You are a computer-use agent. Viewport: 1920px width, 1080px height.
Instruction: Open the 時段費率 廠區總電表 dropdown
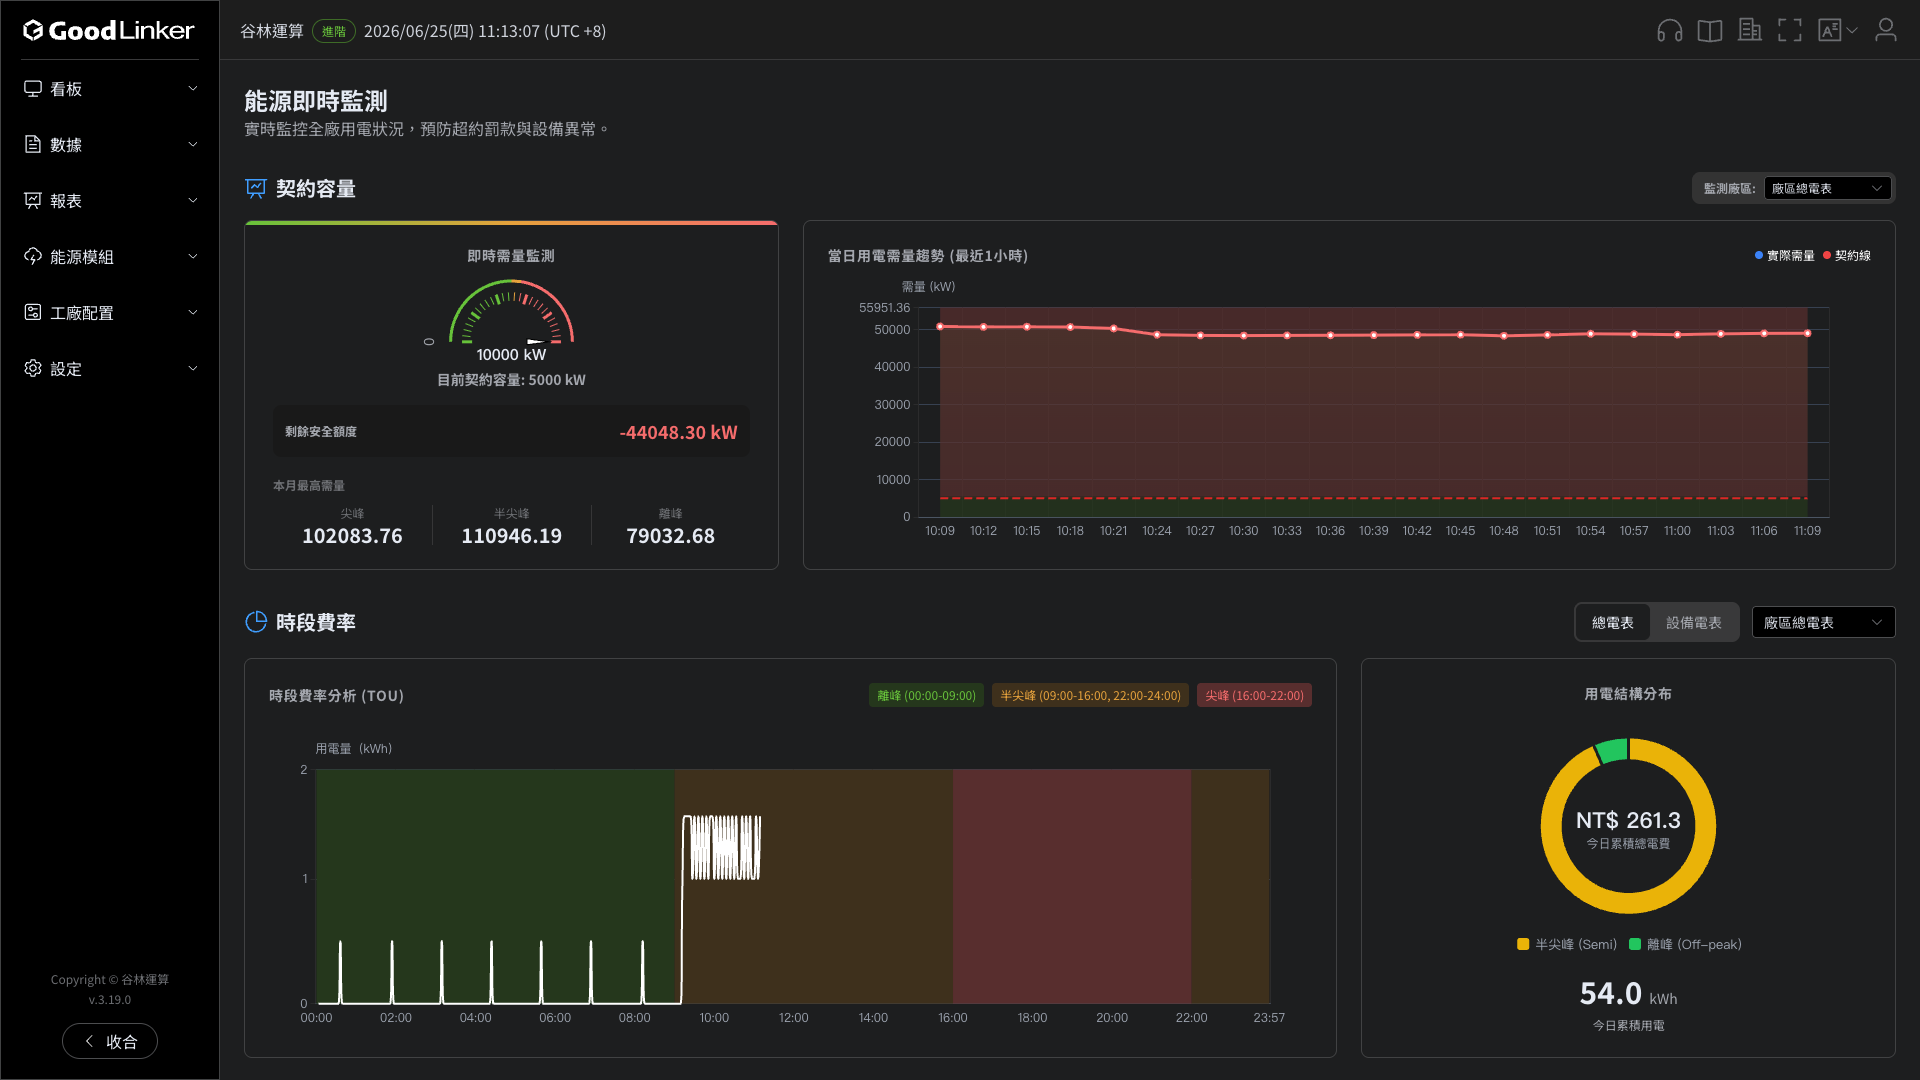[x=1823, y=622]
